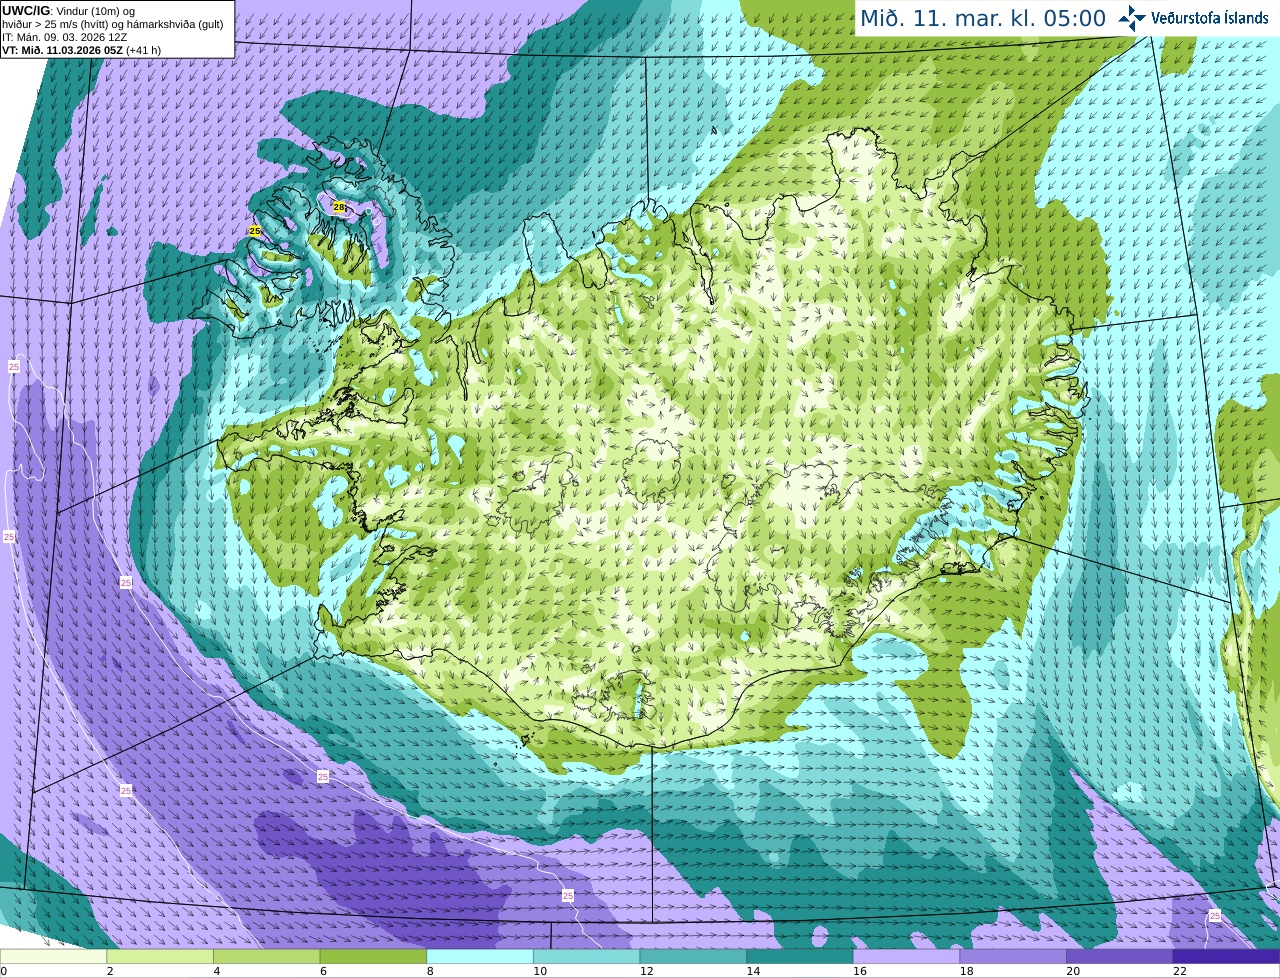Pick the 14–16 m/s dark teal legend swatch
The height and width of the screenshot is (978, 1280).
tap(800, 956)
